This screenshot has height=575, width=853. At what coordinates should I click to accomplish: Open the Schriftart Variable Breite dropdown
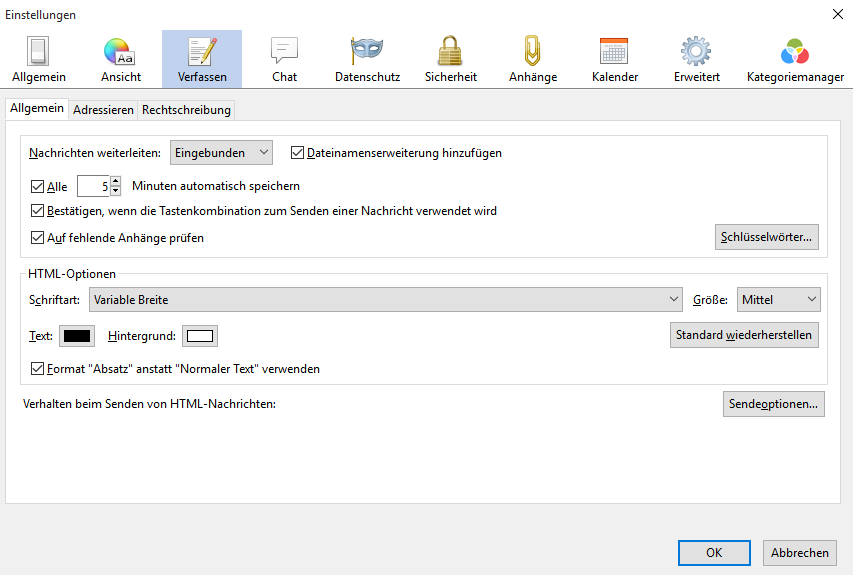(x=386, y=300)
